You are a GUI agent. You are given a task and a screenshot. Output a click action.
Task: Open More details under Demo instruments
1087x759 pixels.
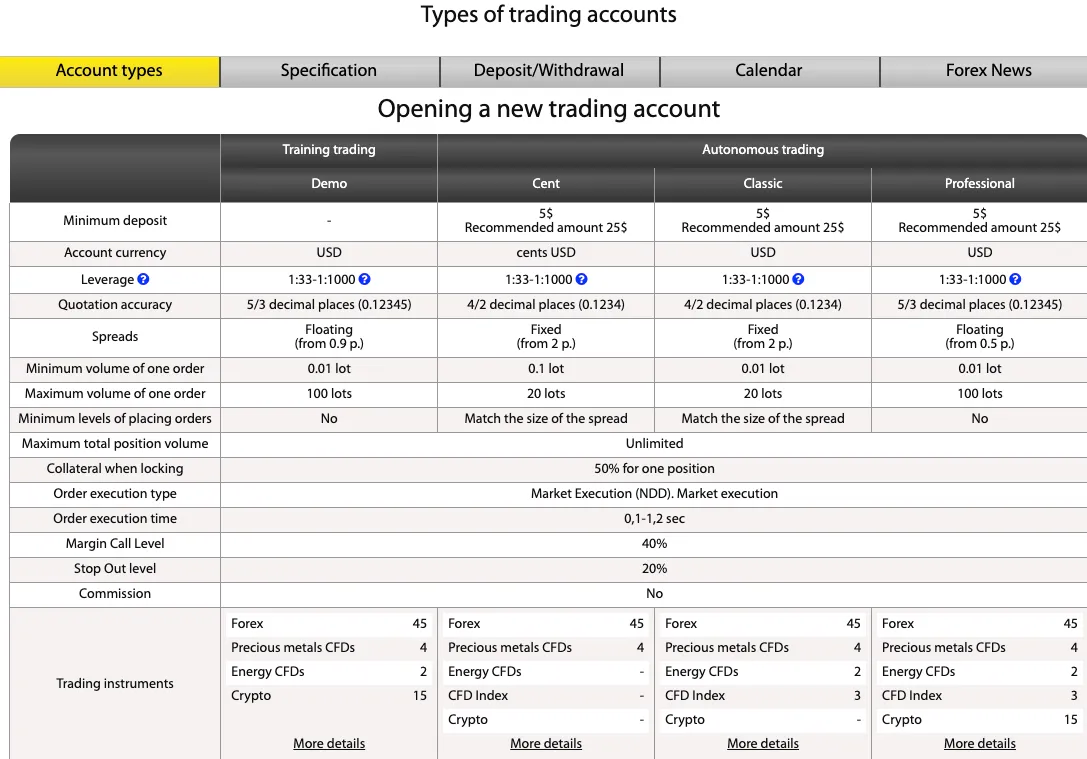pyautogui.click(x=329, y=743)
